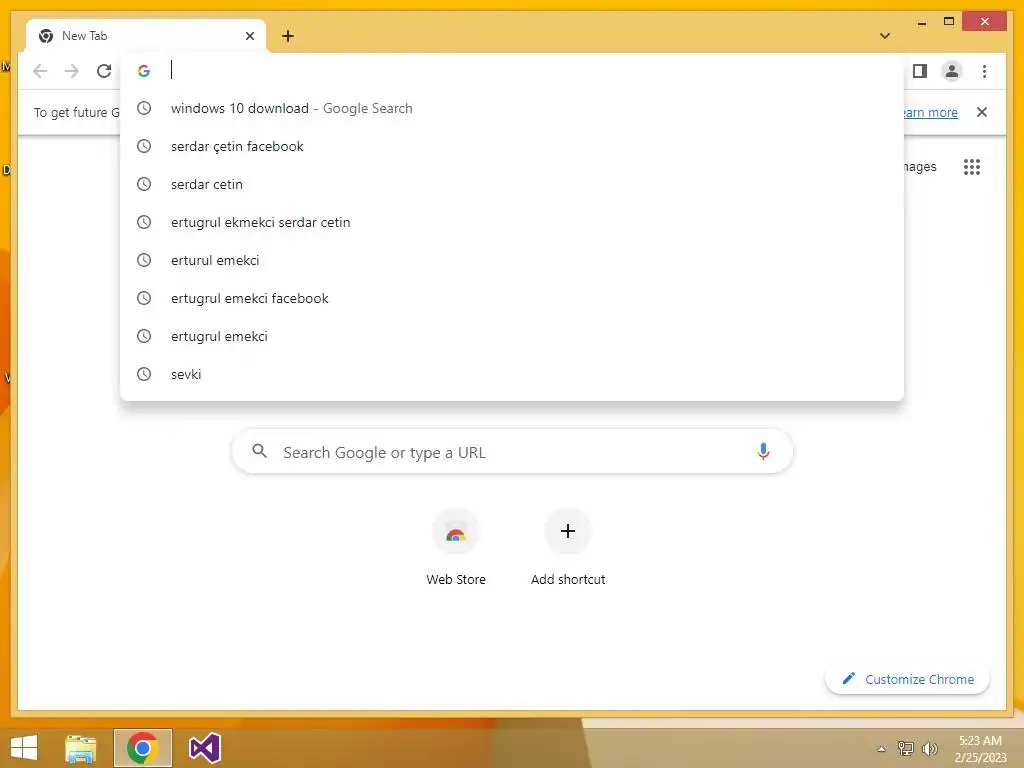Click the Google G icon in address bar

[144, 71]
